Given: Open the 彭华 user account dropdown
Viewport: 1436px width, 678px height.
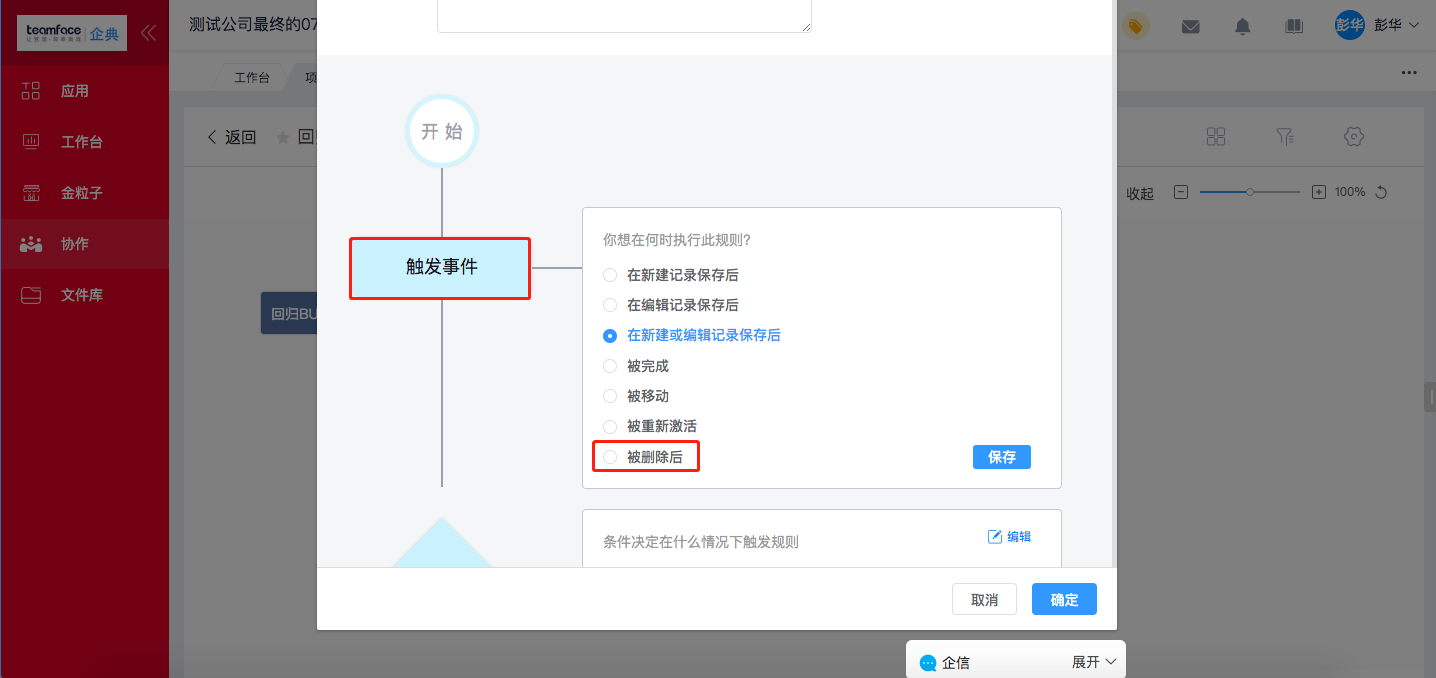Looking at the screenshot, I should [1378, 26].
